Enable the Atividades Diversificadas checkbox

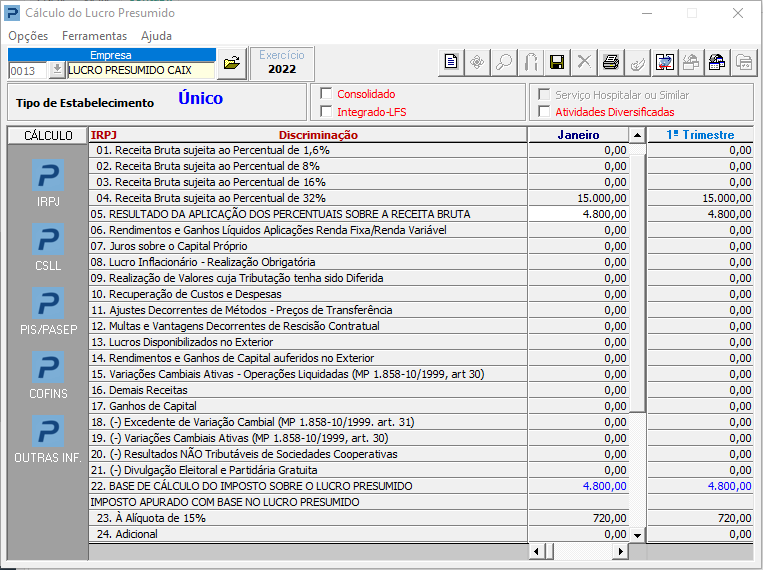pyautogui.click(x=544, y=111)
